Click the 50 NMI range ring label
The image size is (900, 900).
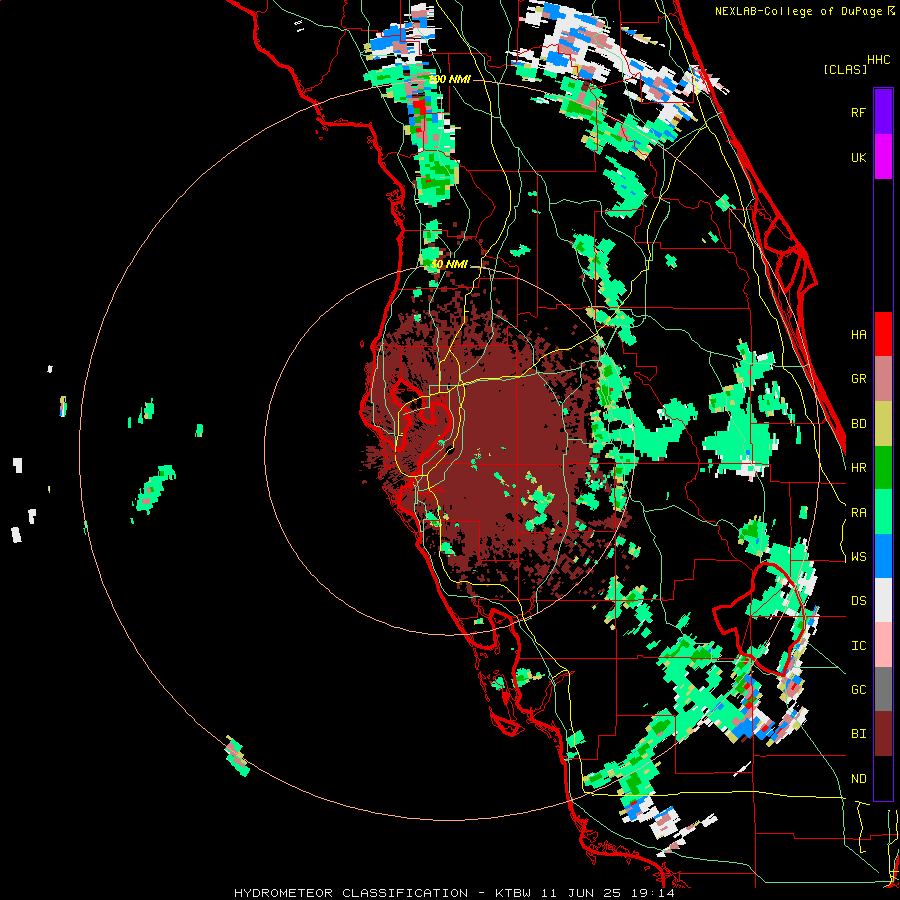(449, 264)
